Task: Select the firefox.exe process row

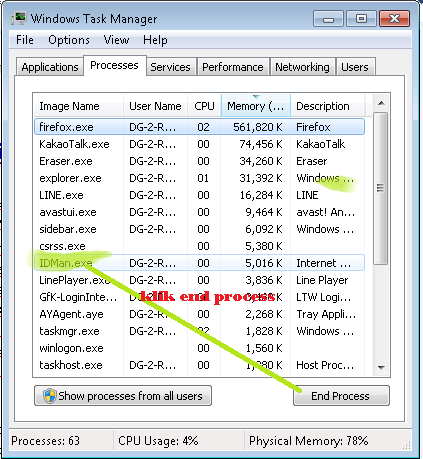Action: pos(199,127)
